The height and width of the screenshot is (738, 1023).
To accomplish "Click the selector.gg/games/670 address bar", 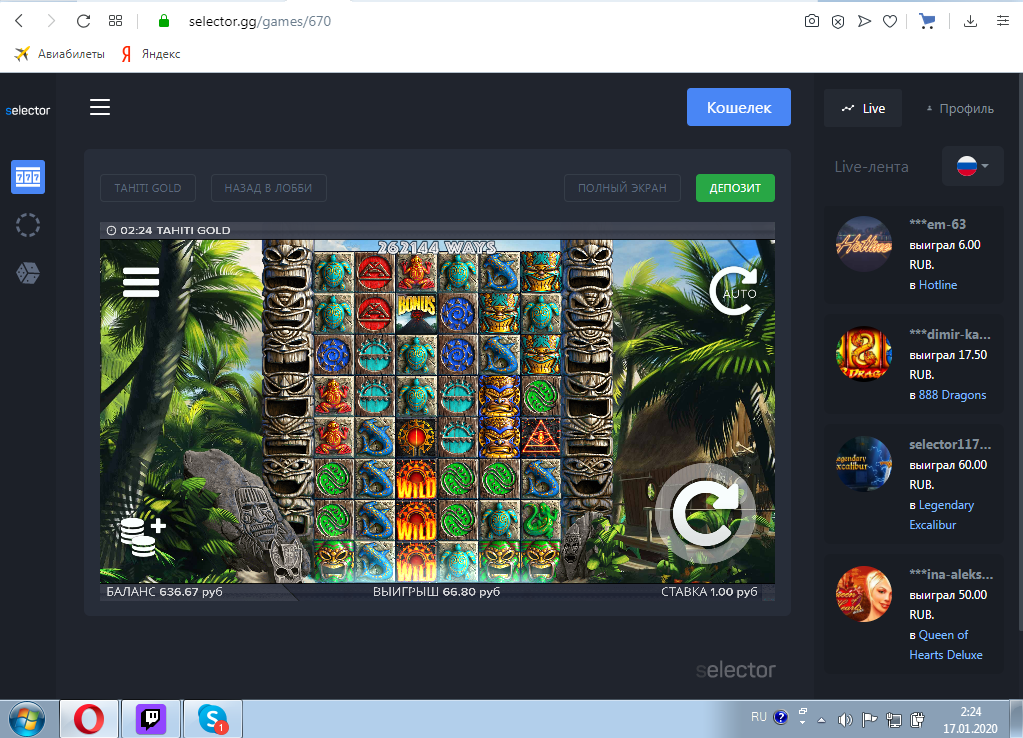I will (x=260, y=22).
